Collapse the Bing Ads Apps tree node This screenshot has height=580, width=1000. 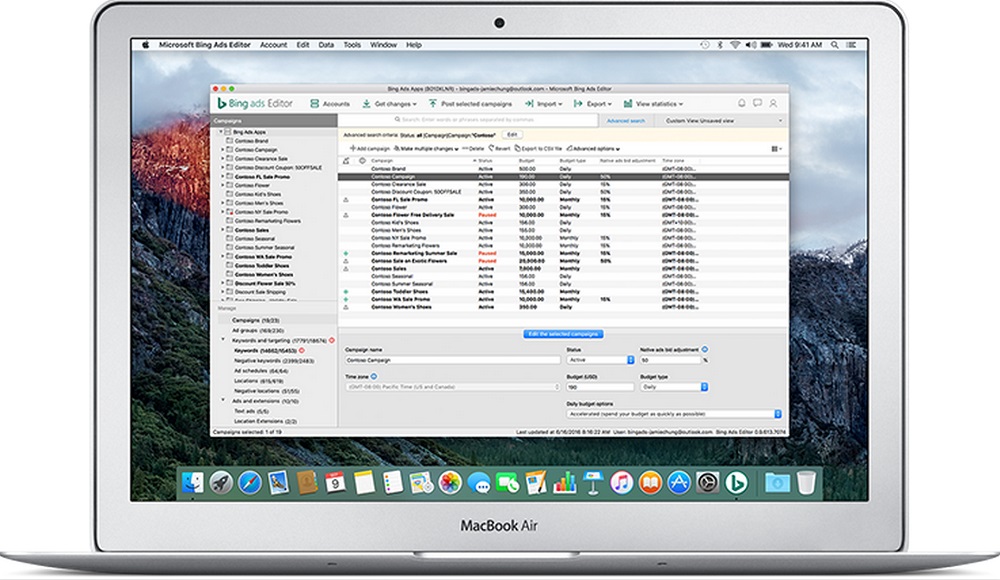(221, 132)
